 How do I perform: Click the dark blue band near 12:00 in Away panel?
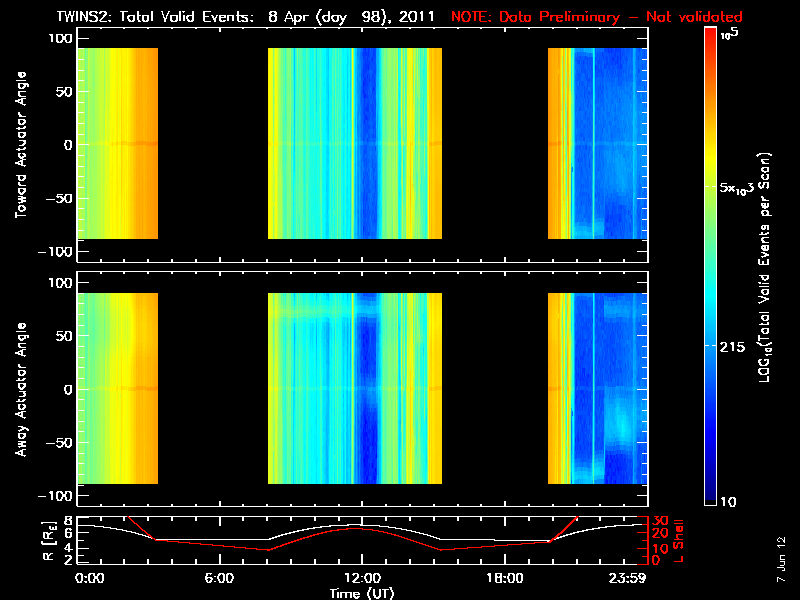click(368, 388)
